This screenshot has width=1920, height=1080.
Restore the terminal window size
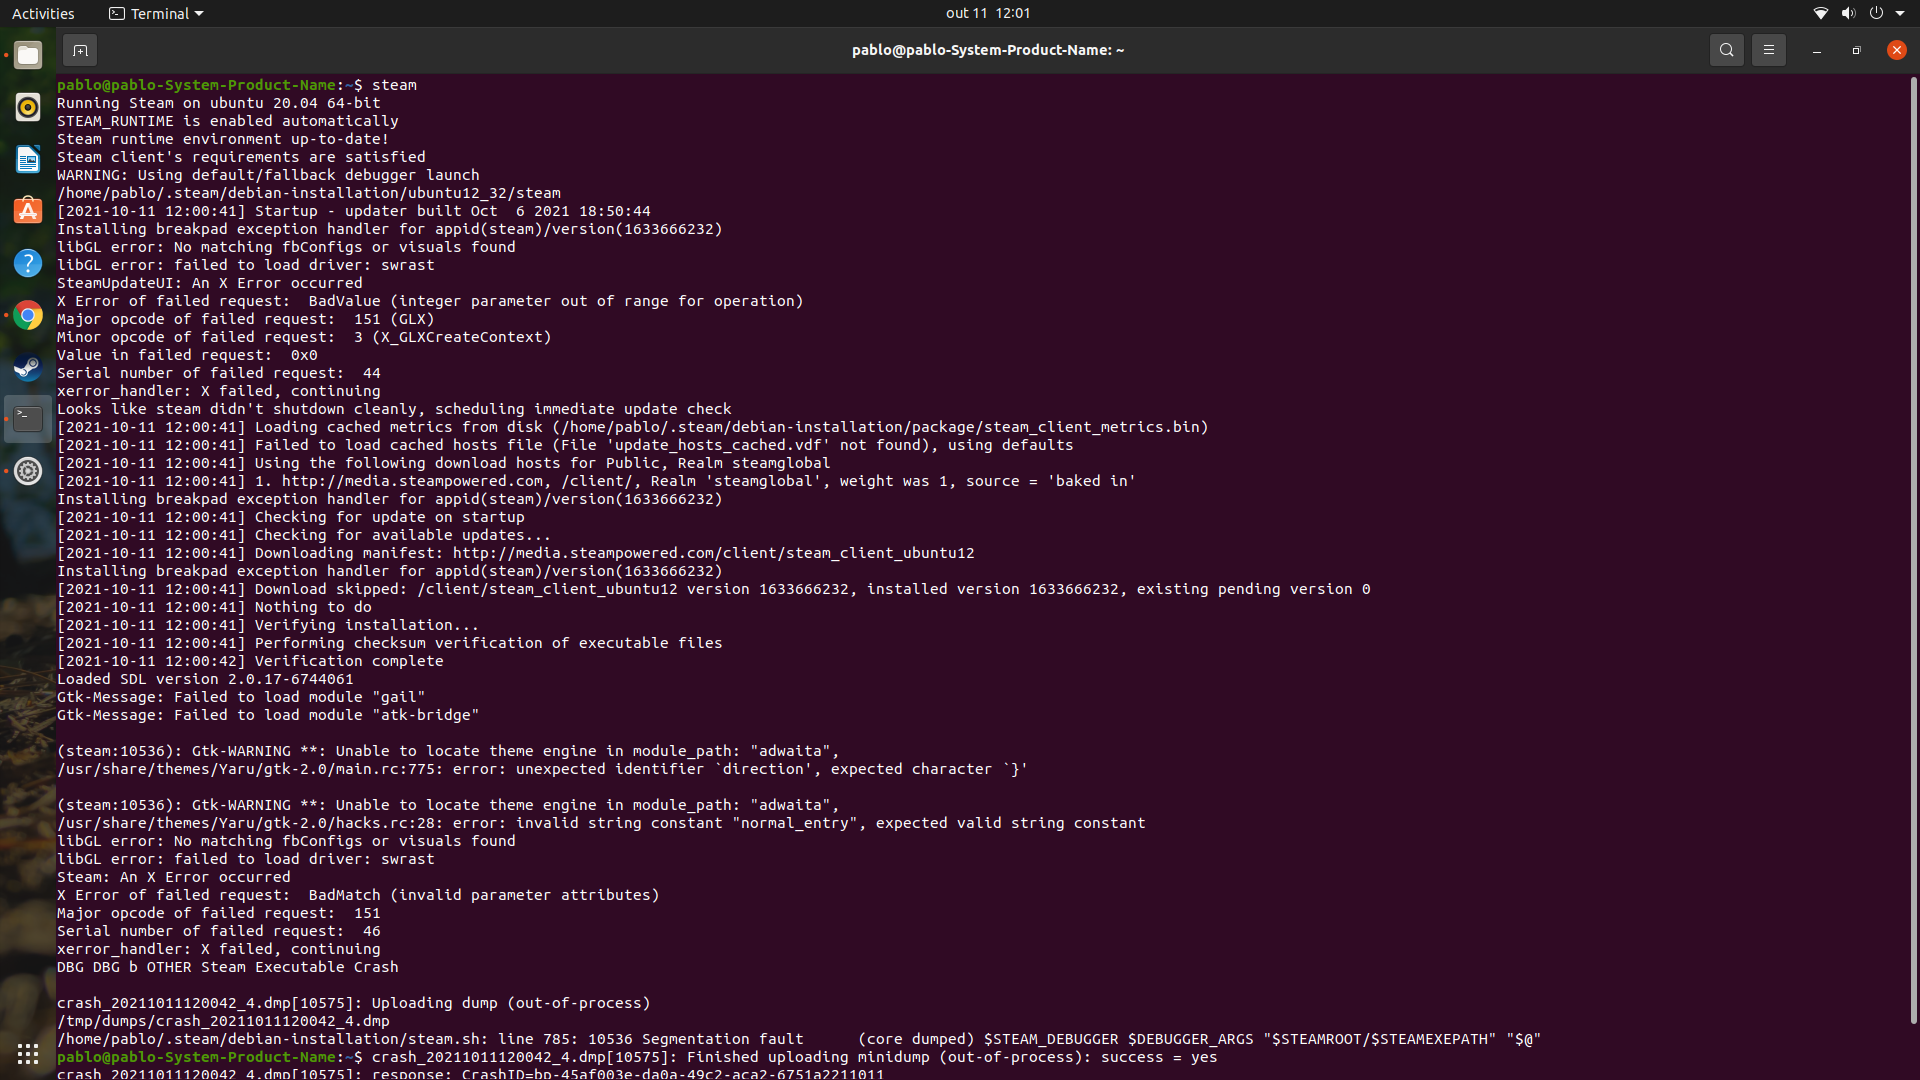(1856, 50)
